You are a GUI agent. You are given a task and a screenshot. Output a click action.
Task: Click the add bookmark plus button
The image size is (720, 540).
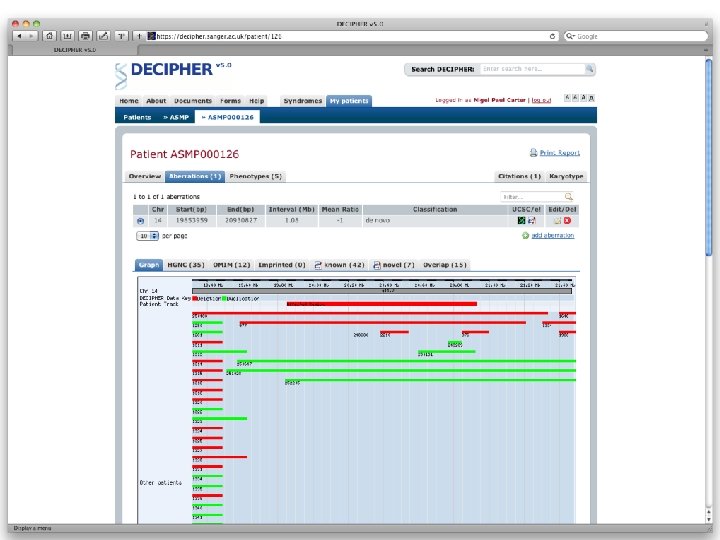139,36
